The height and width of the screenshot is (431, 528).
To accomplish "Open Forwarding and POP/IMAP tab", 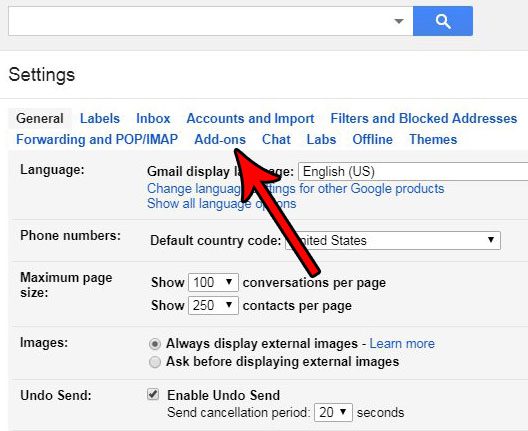I will tap(97, 139).
